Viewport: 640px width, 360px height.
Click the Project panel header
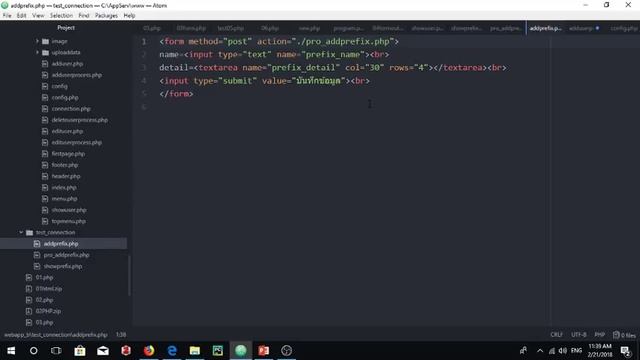66,28
